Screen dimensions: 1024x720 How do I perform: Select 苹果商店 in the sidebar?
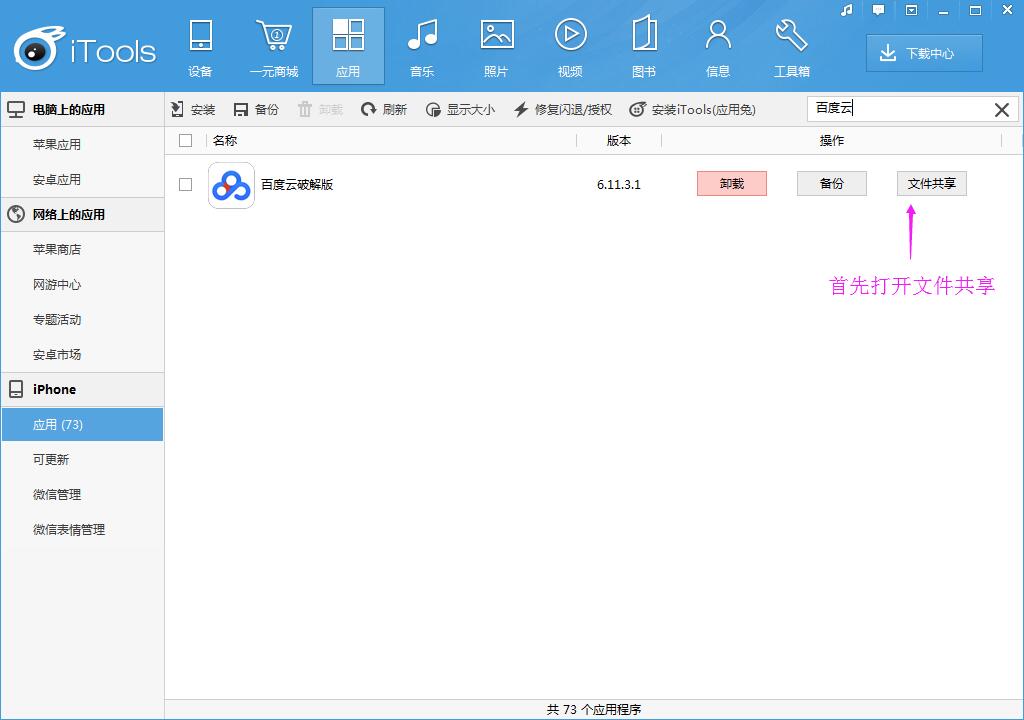click(82, 249)
